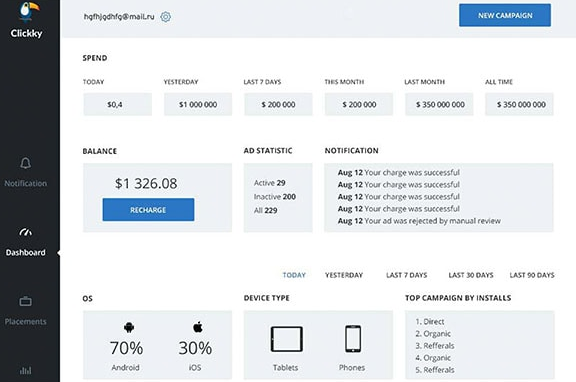Open account settings gear icon
The height and width of the screenshot is (382, 576).
click(166, 17)
